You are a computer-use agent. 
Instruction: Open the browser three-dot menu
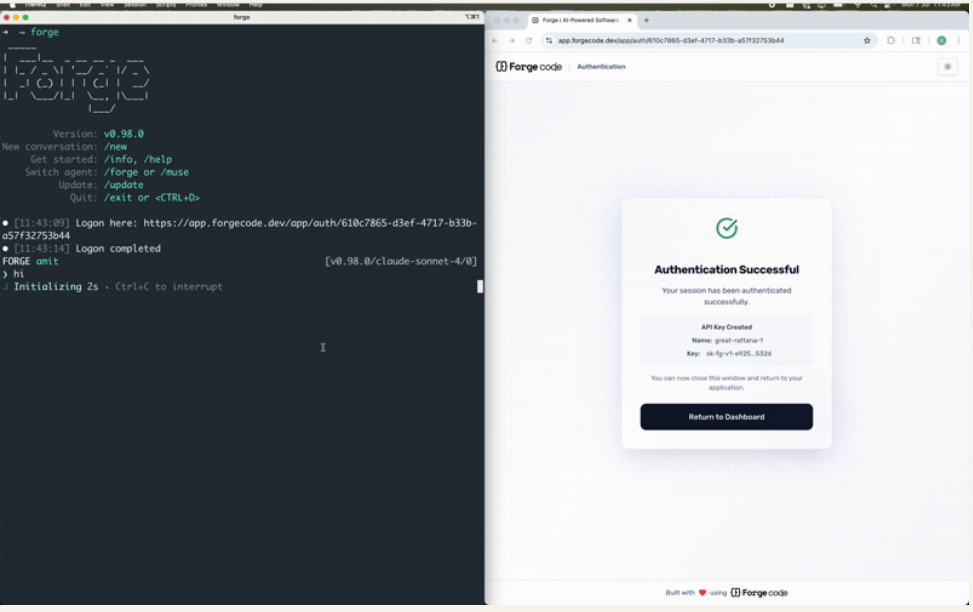pos(959,40)
